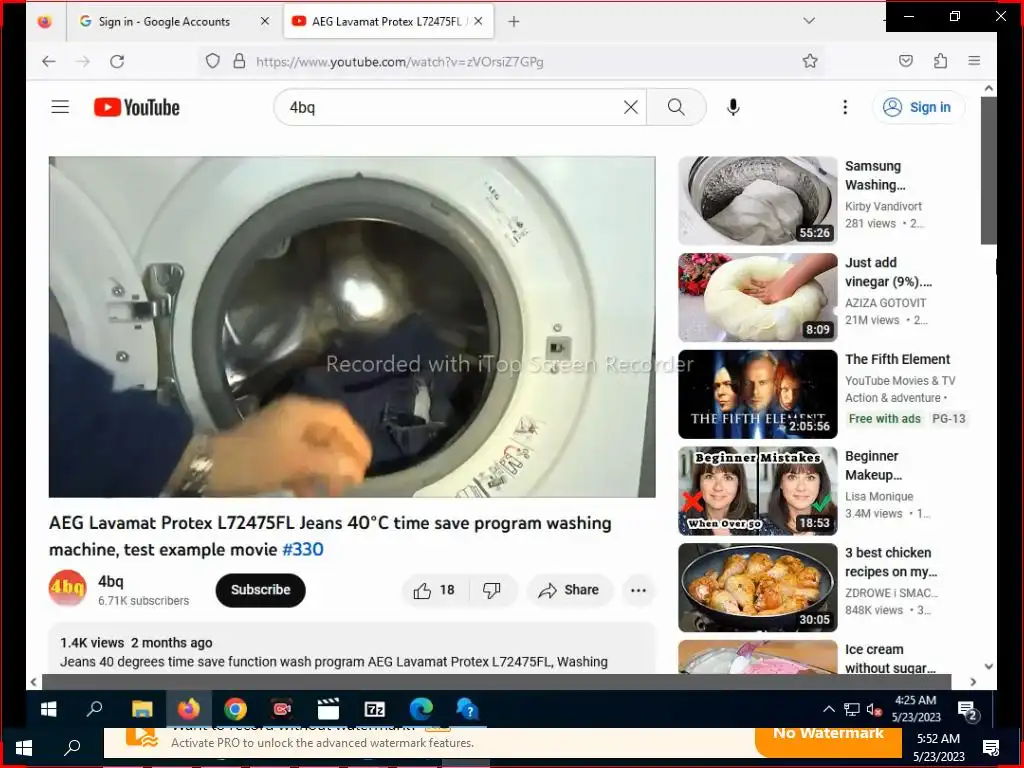Viewport: 1024px width, 768px height.
Task: Open Beginner Makeup Mistakes thumbnail
Action: (758, 490)
